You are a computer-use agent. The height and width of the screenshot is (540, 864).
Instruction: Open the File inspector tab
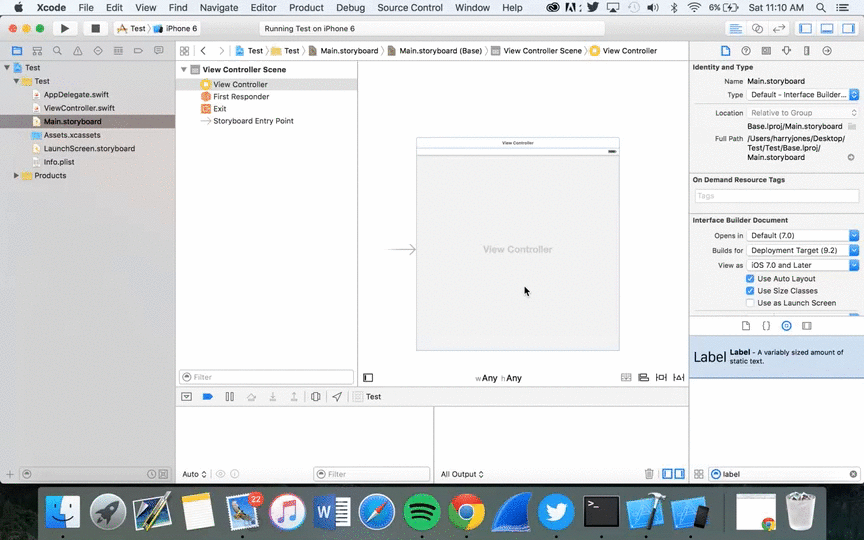click(x=725, y=51)
